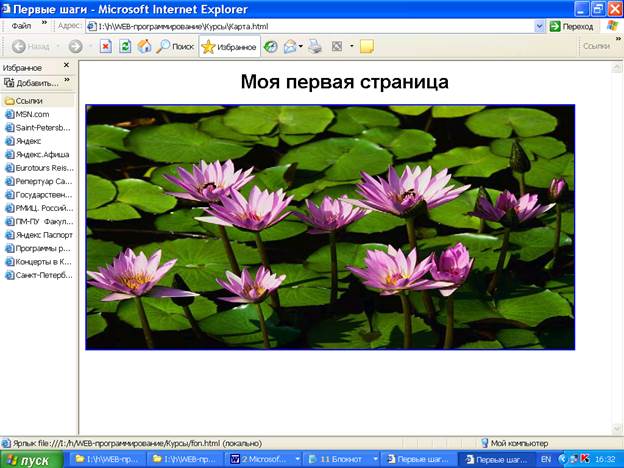
Task: Click the Mail envelope icon
Action: 290,47
